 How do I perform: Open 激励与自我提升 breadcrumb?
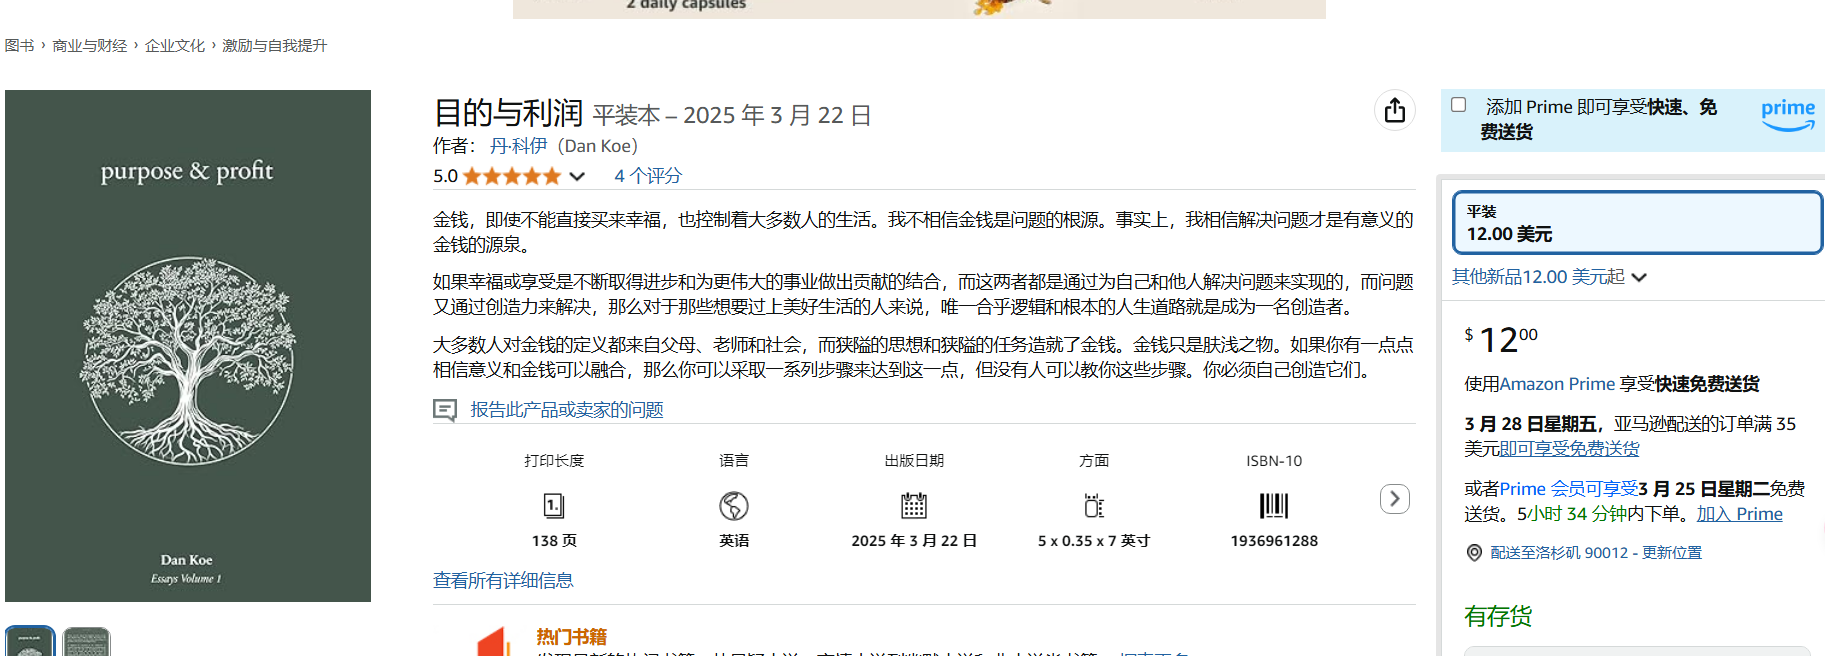(274, 46)
